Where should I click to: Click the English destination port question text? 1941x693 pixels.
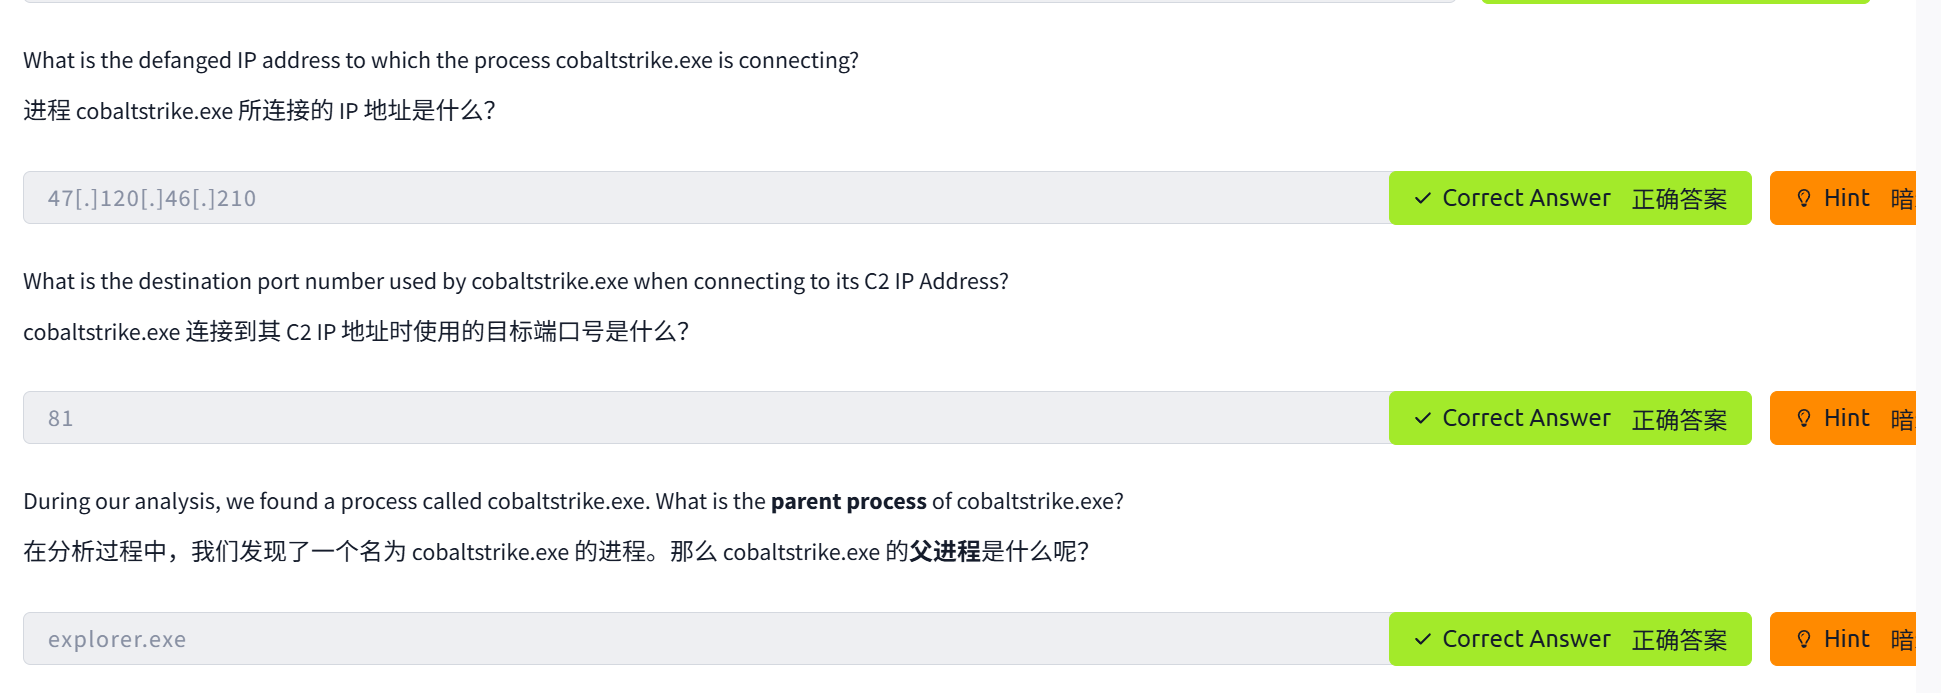click(x=515, y=281)
